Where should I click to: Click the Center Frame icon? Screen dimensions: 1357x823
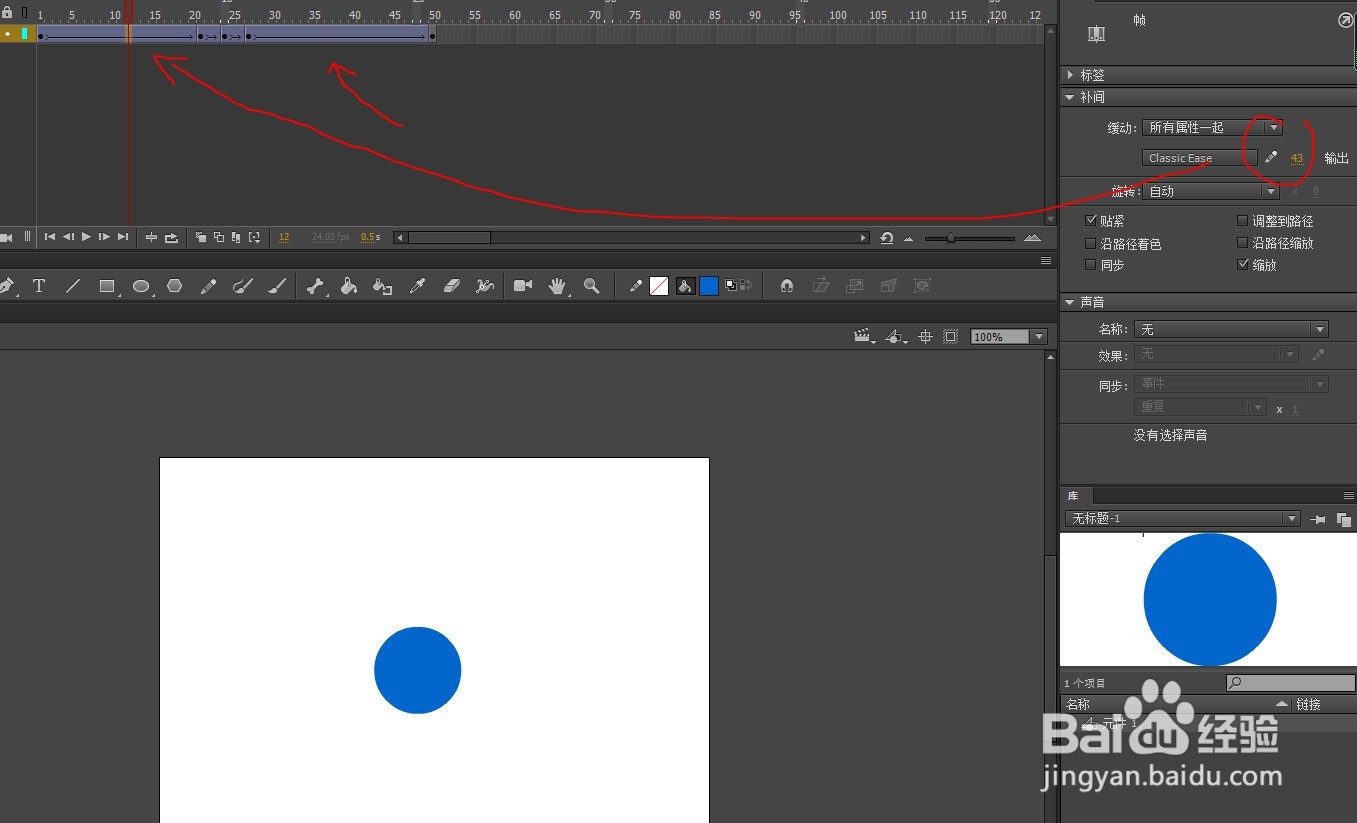(x=151, y=237)
